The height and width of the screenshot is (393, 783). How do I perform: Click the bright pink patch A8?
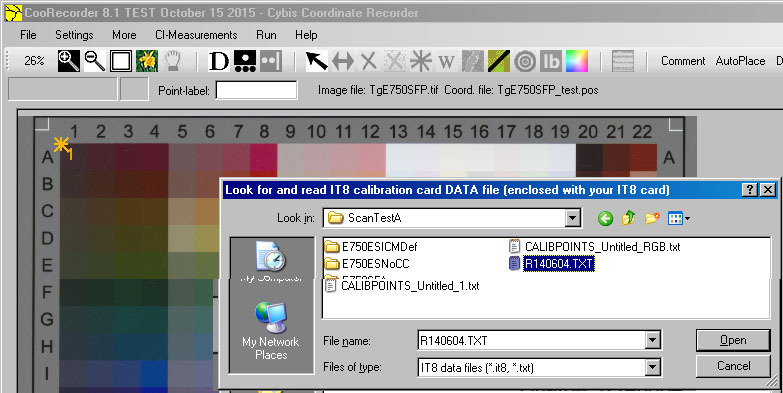(264, 157)
